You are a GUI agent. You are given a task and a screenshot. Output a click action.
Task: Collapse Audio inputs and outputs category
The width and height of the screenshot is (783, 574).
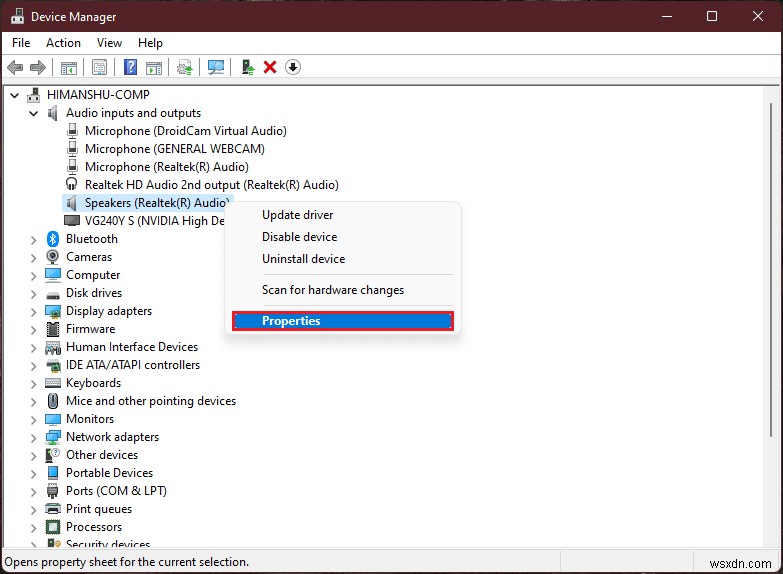[x=33, y=113]
